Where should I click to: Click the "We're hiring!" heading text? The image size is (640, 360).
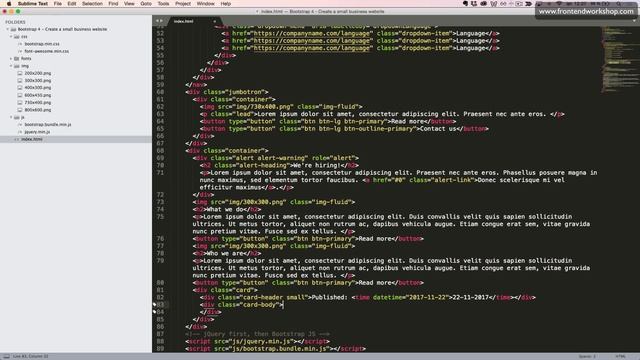tap(316, 166)
